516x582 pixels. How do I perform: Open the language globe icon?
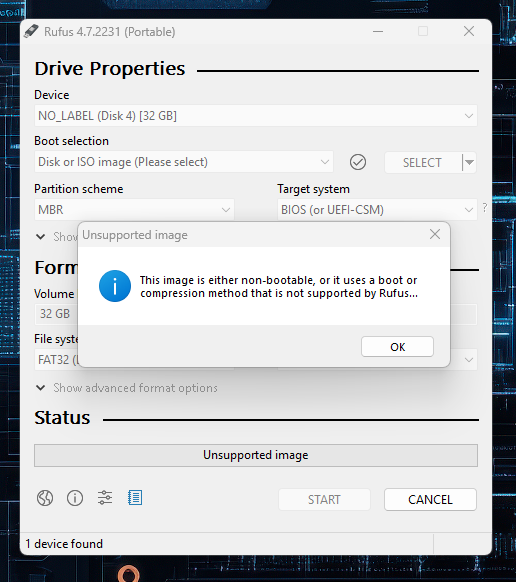click(x=45, y=498)
